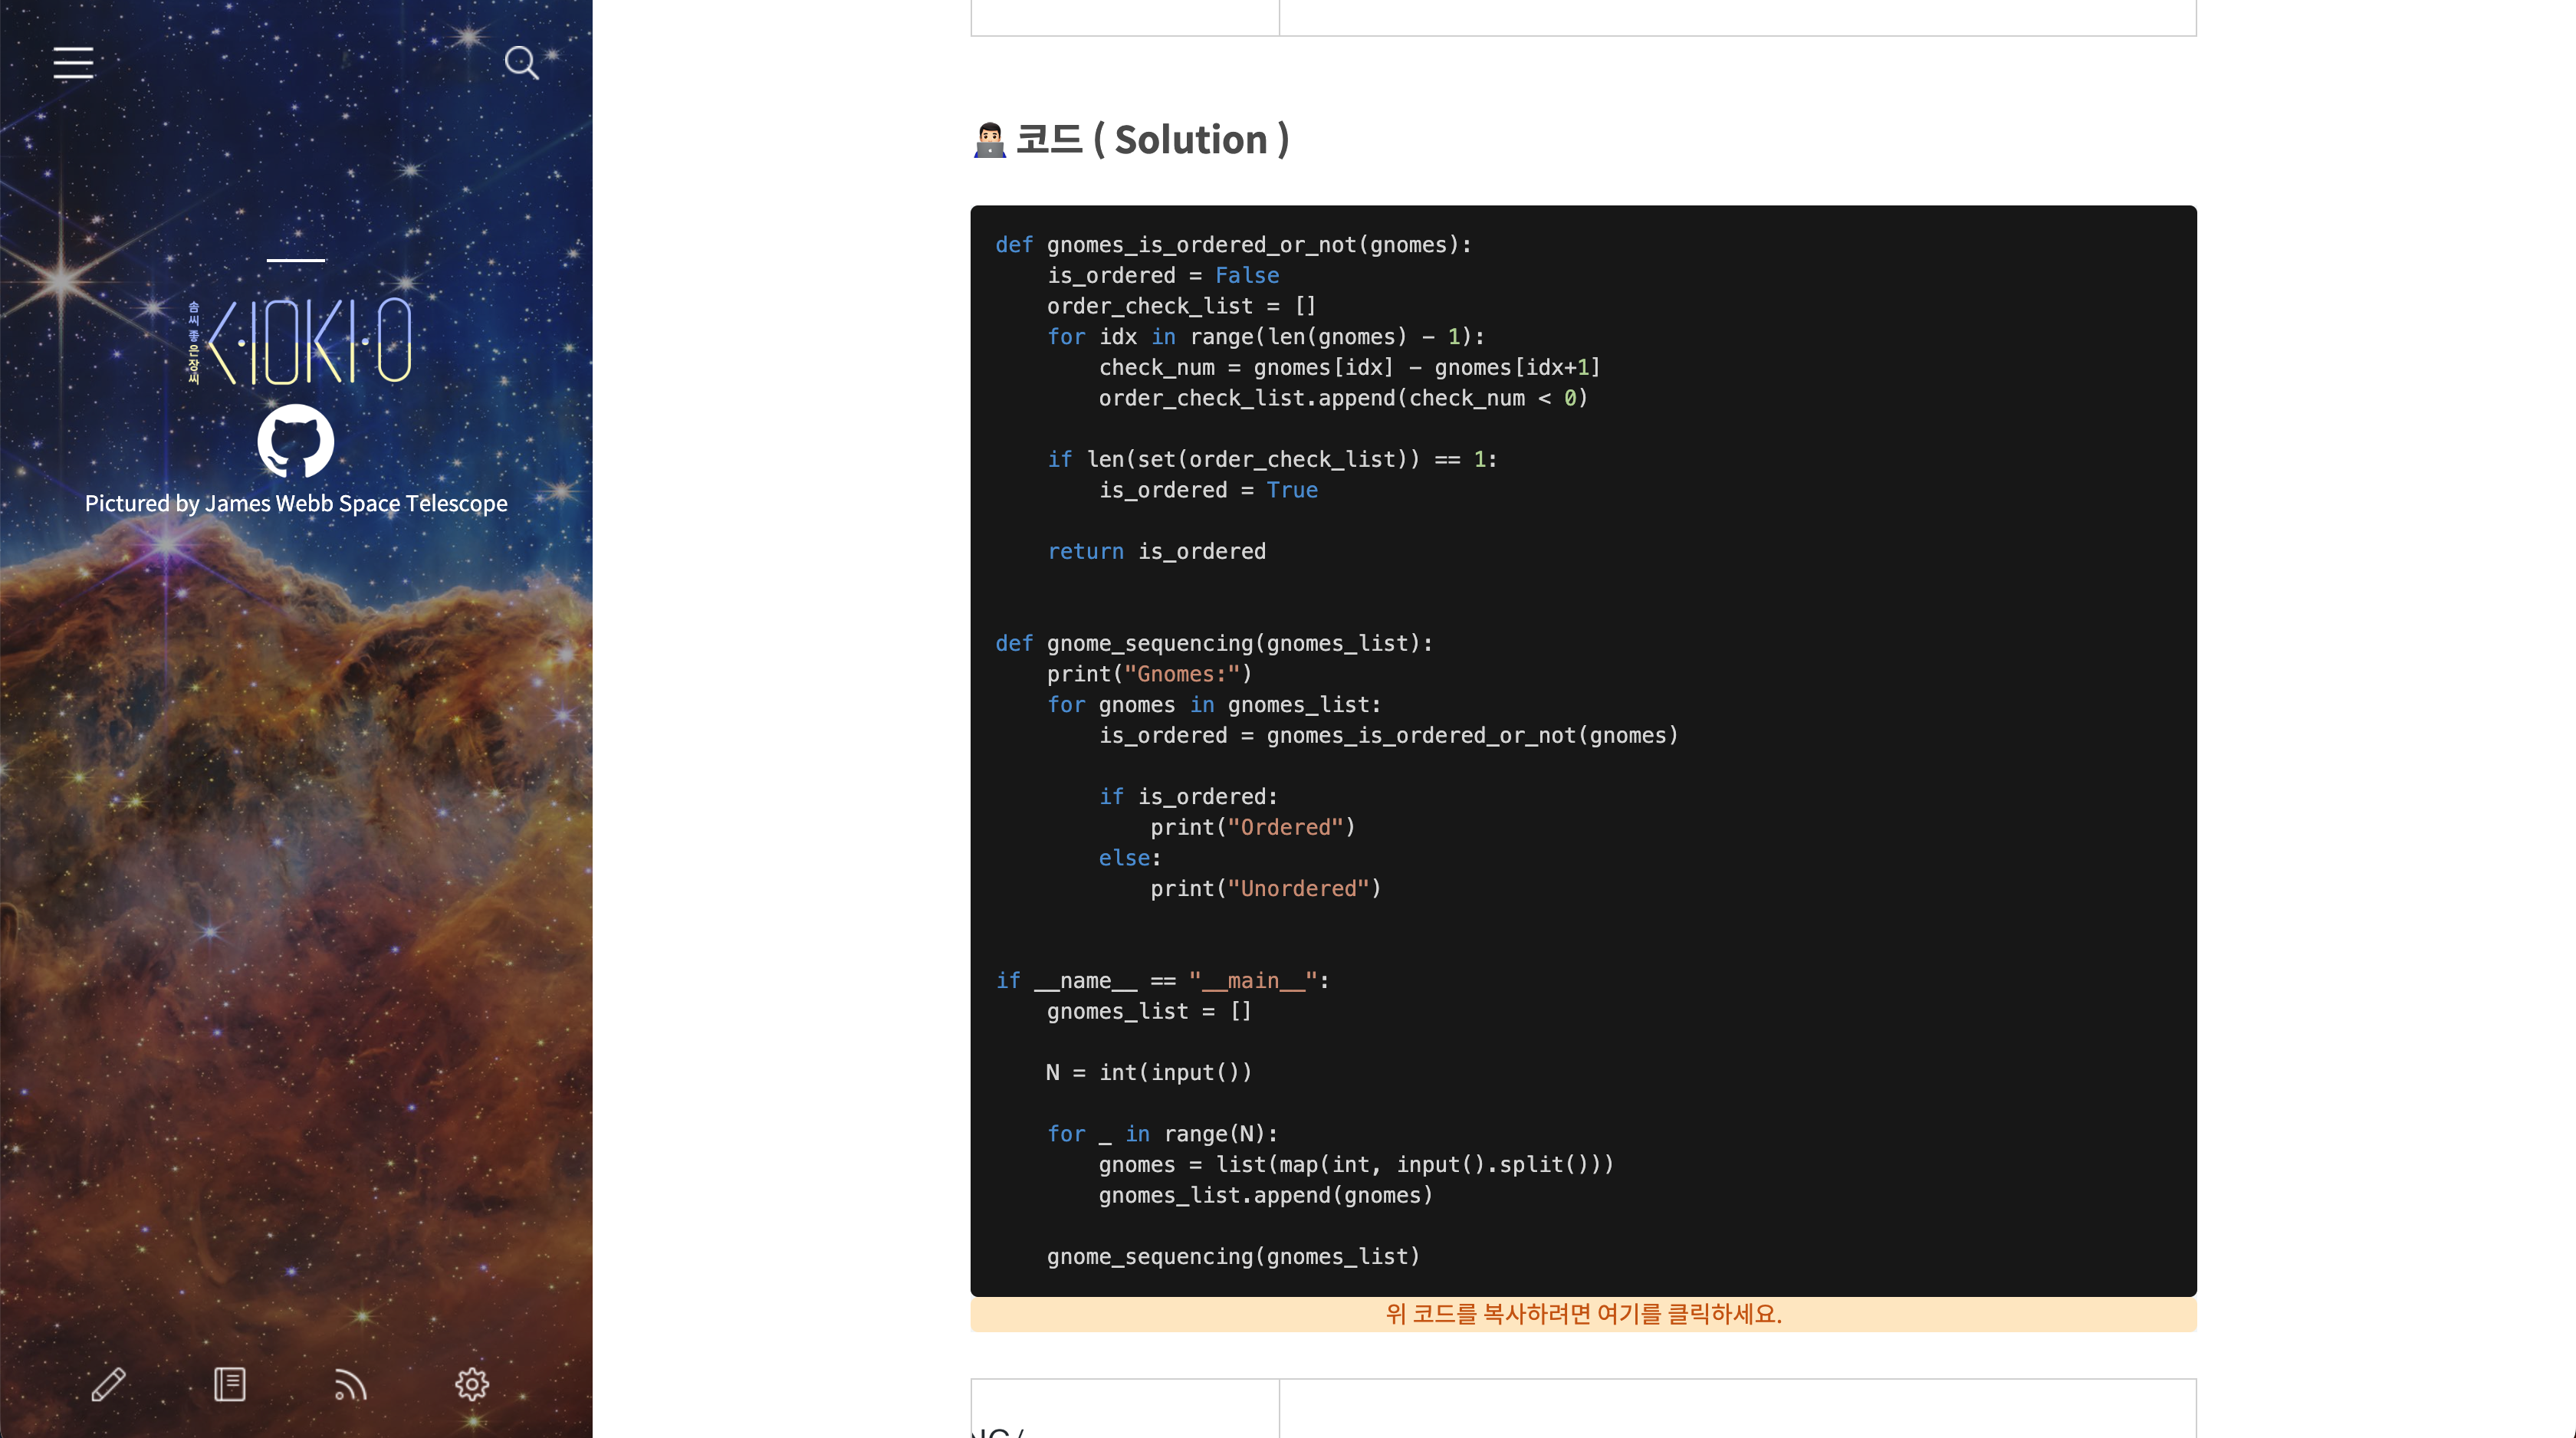Click the developer emoji beside Solution heading
This screenshot has height=1438, width=2576.
click(x=989, y=140)
